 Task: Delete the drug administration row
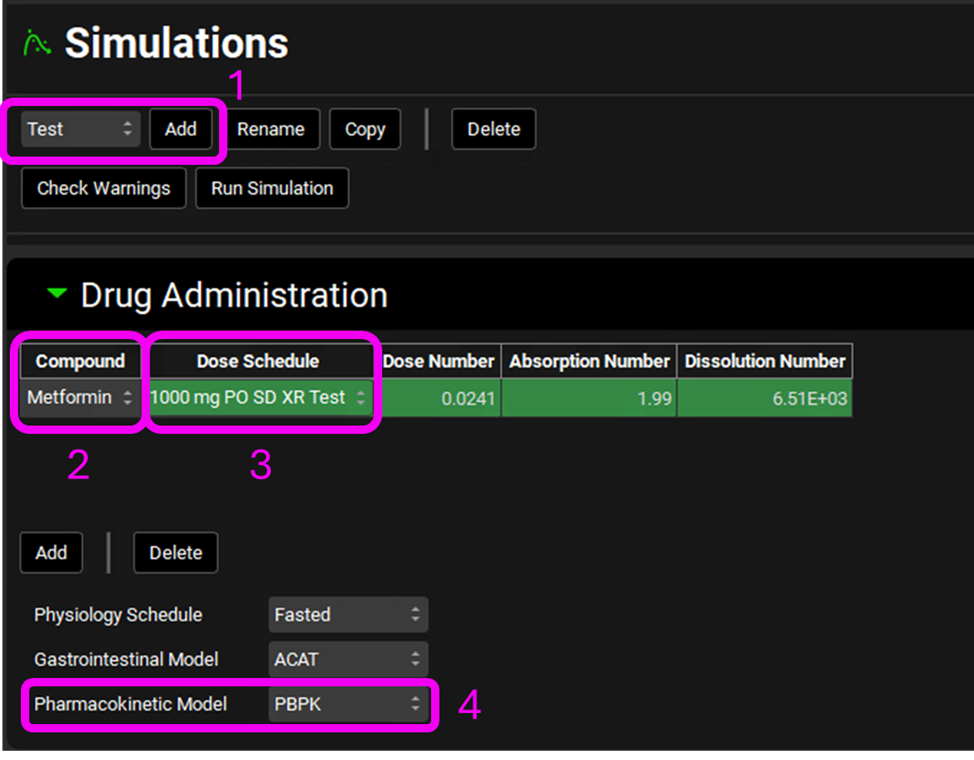click(175, 552)
